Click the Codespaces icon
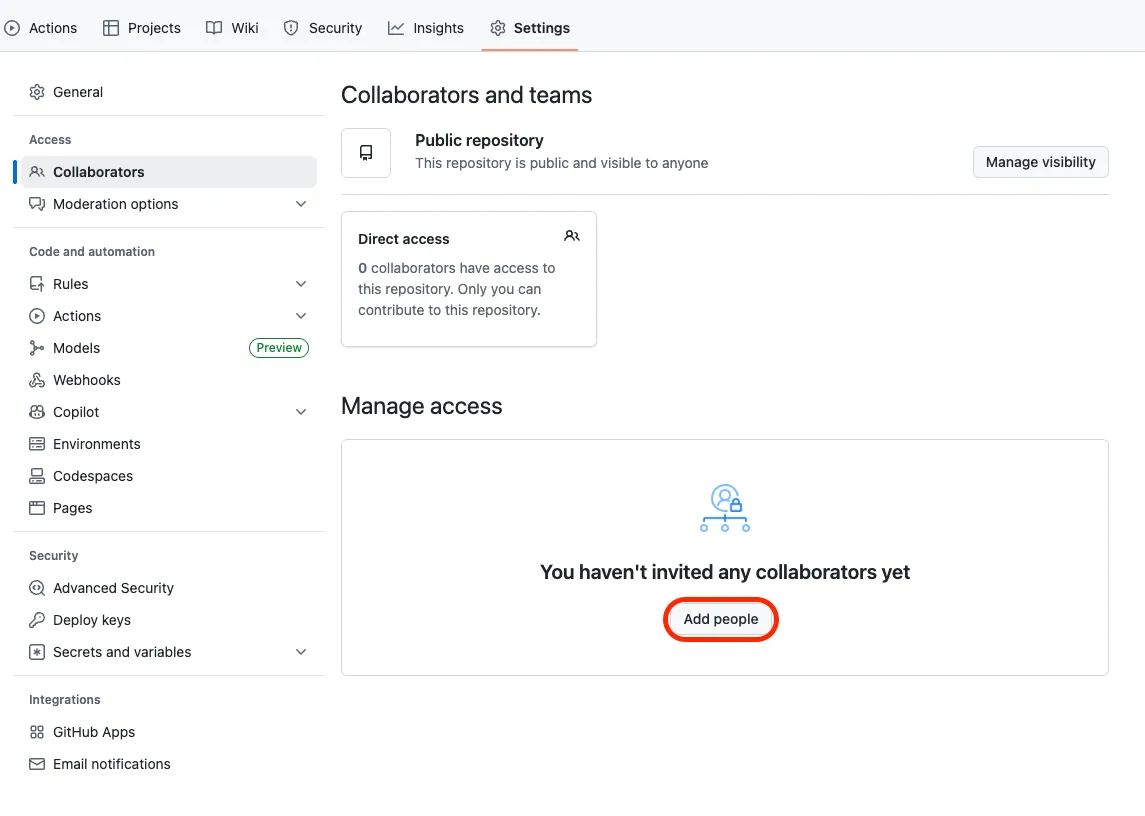This screenshot has height=816, width=1145. pyautogui.click(x=37, y=476)
